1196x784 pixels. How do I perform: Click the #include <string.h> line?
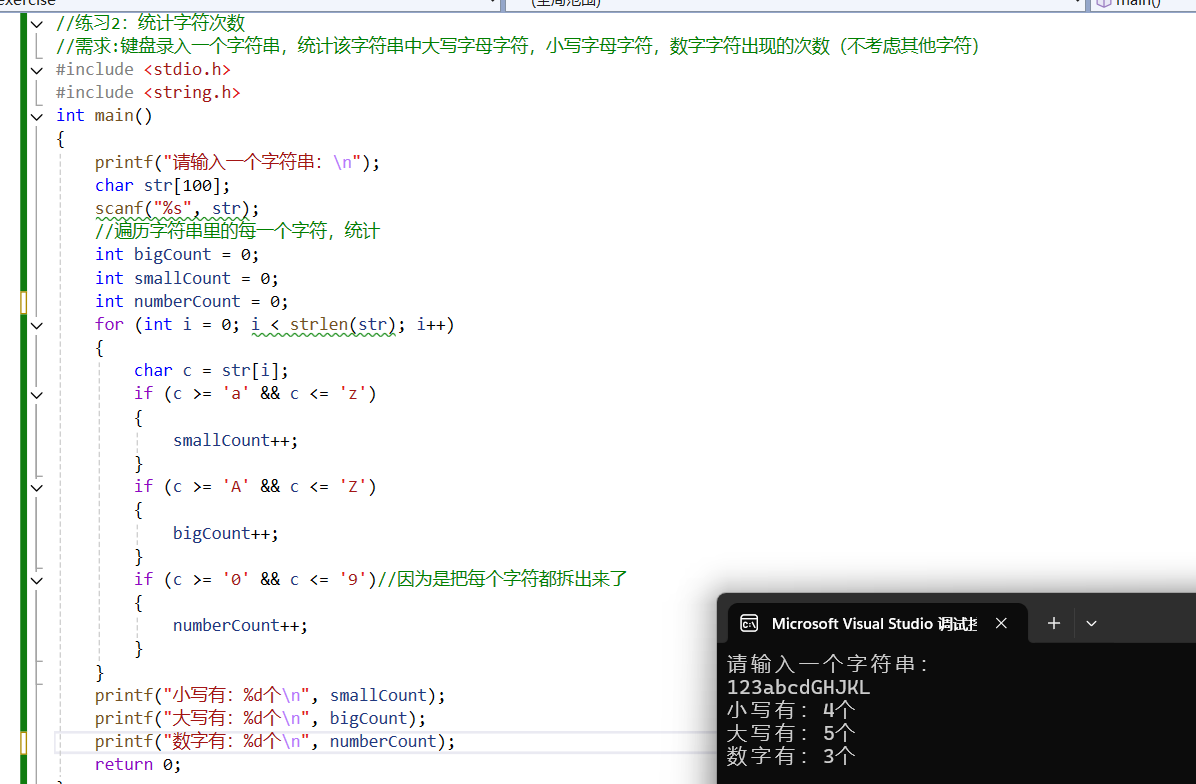(x=148, y=92)
